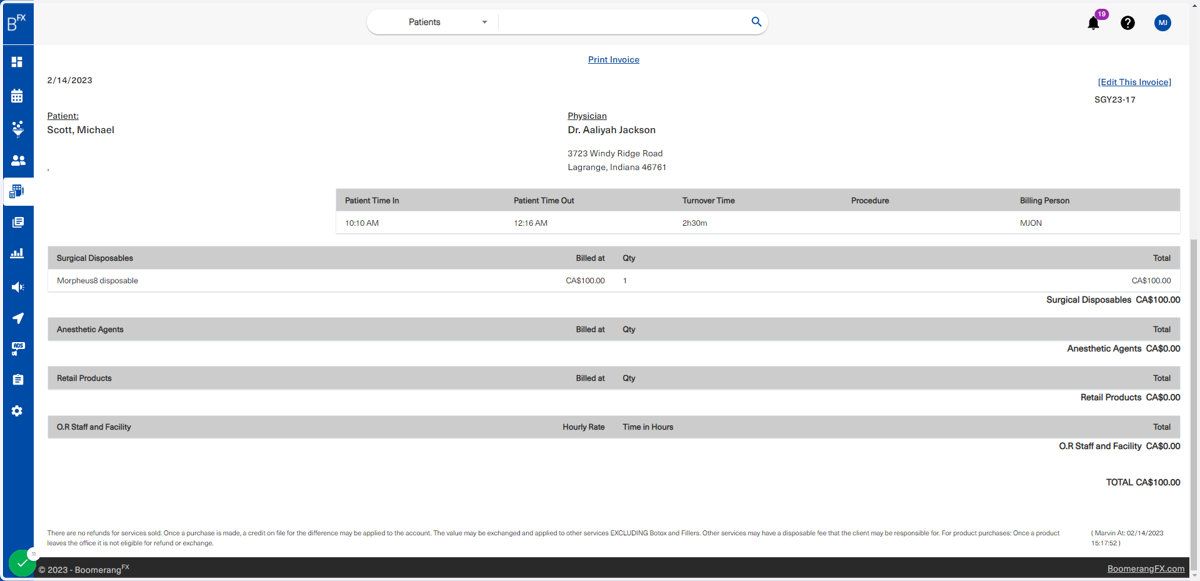Viewport: 1200px width, 581px height.
Task: Open the clipboard icon in sidebar
Action: point(17,380)
